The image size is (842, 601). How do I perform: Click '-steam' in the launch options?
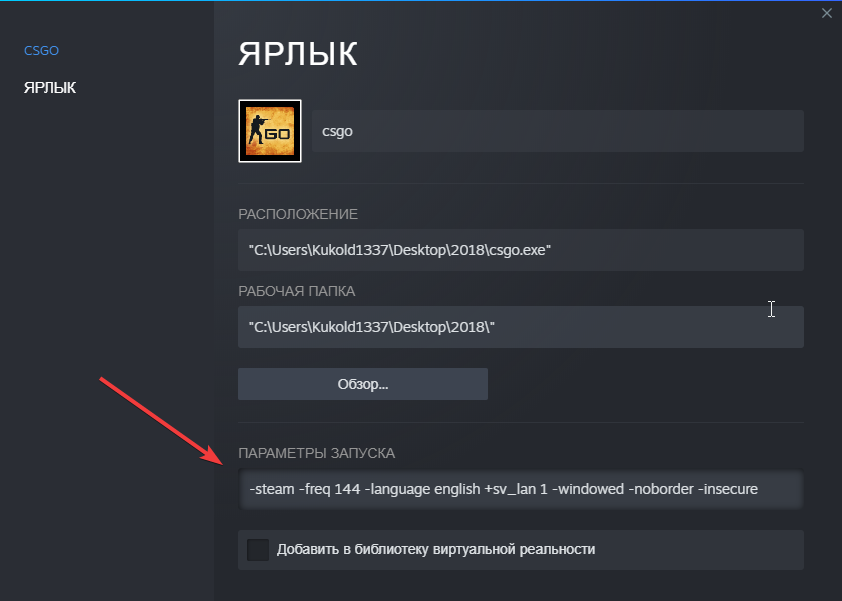point(270,490)
